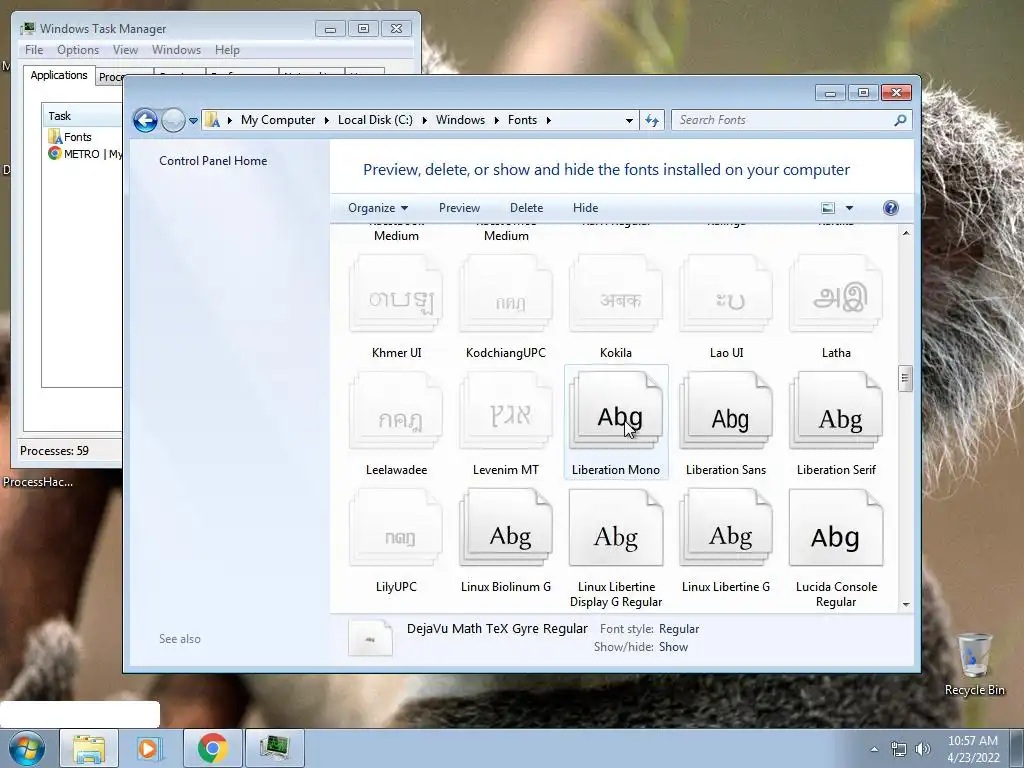Select Linux Libertine Display G Regular icon
This screenshot has width=1024, height=768.
[x=616, y=528]
